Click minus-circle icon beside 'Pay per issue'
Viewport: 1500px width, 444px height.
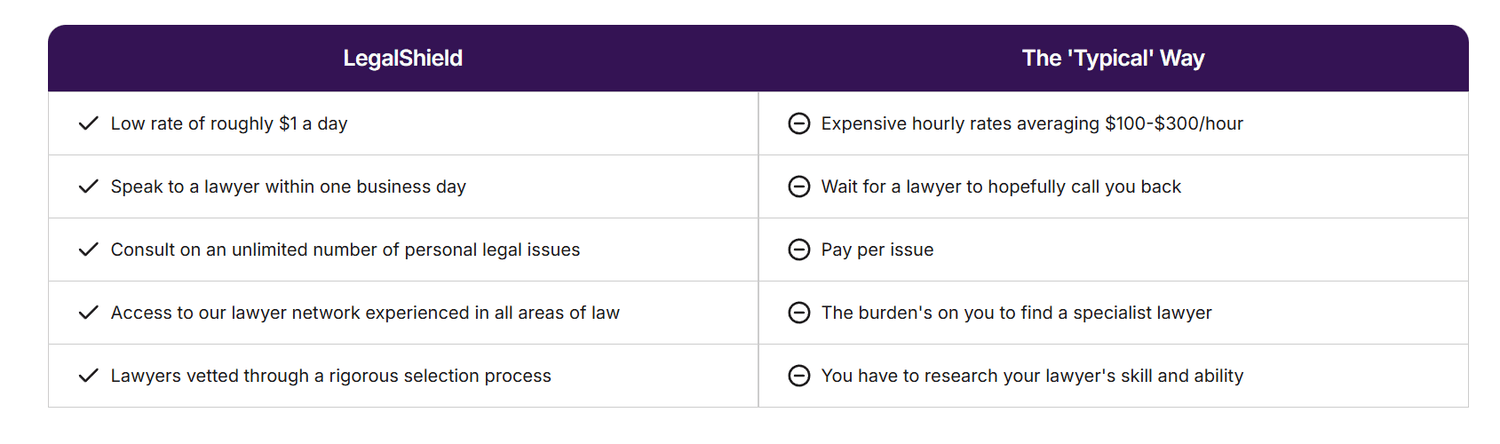(x=799, y=250)
